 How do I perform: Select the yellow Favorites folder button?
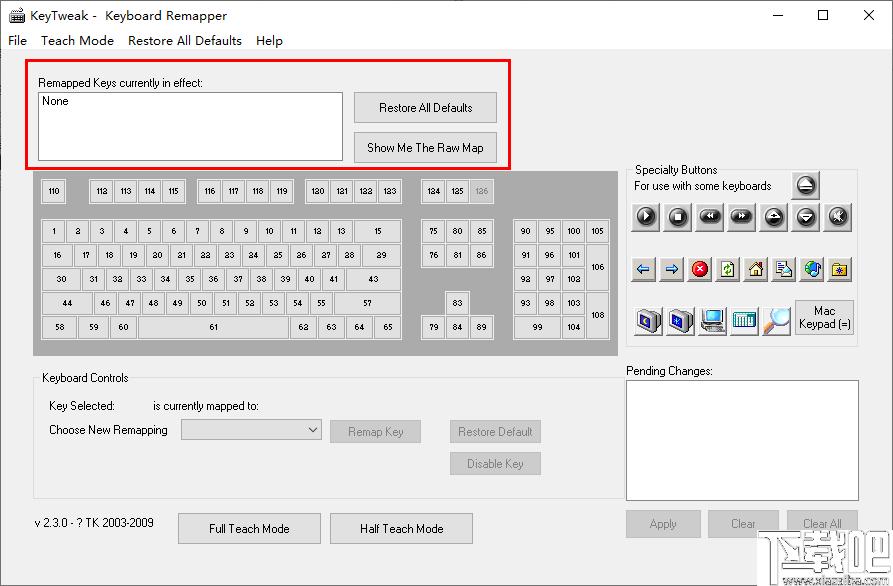click(839, 269)
